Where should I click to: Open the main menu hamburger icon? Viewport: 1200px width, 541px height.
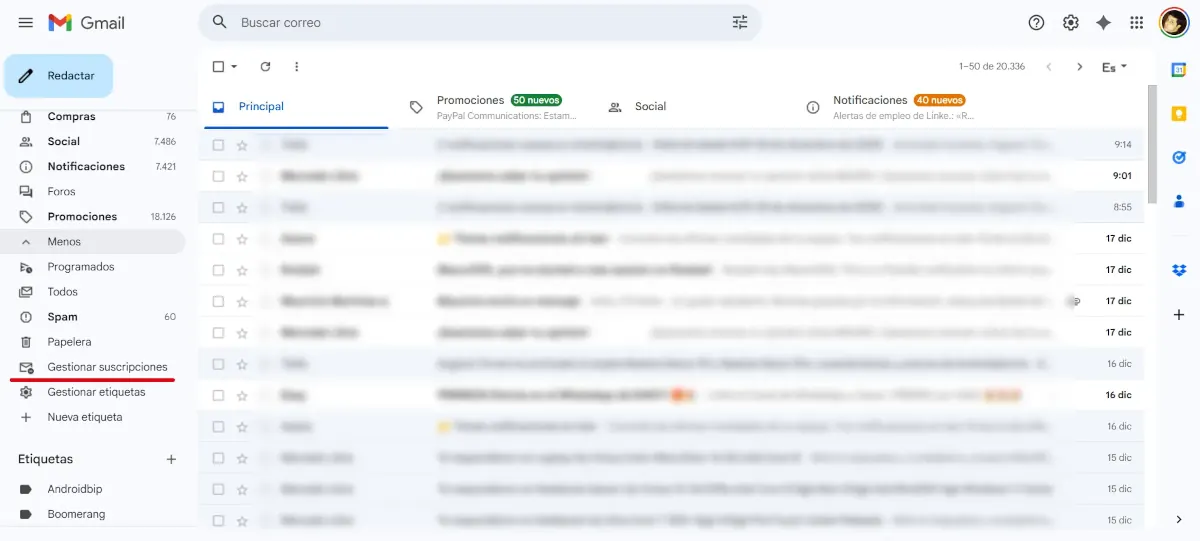[26, 22]
